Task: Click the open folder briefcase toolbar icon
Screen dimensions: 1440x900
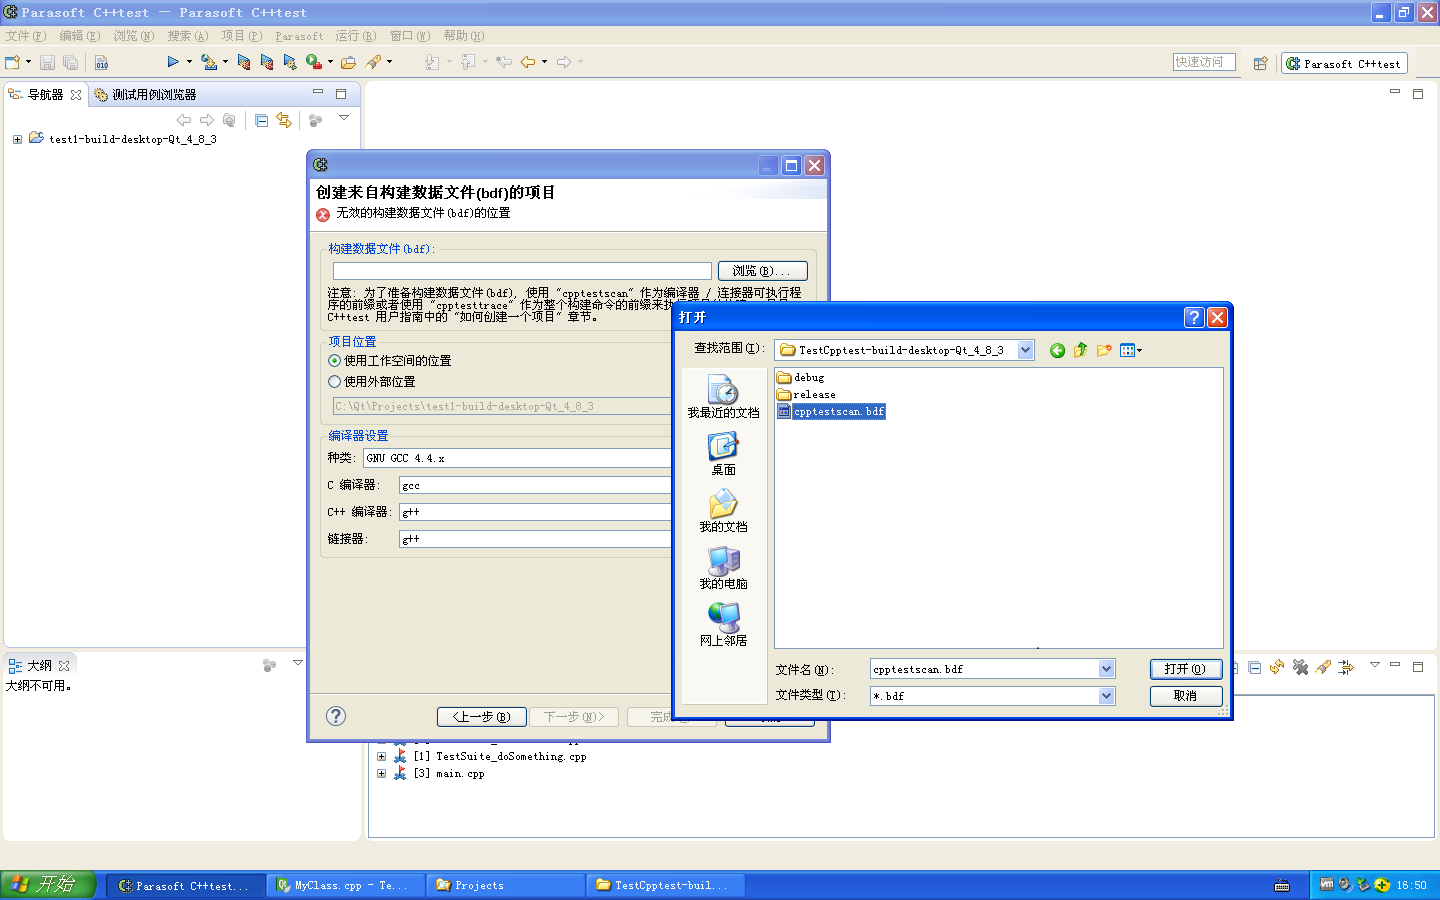Action: [x=348, y=62]
